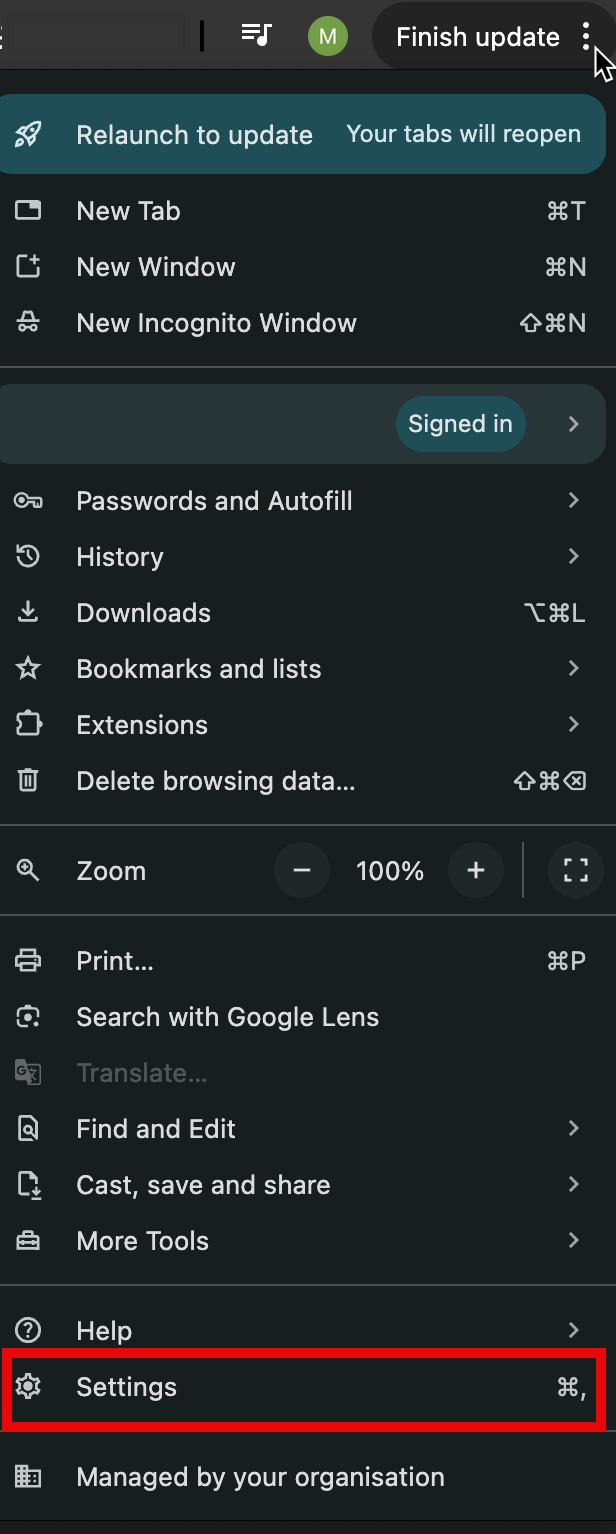Expand the Passwords and Autofill submenu
The width and height of the screenshot is (616, 1534).
[574, 500]
